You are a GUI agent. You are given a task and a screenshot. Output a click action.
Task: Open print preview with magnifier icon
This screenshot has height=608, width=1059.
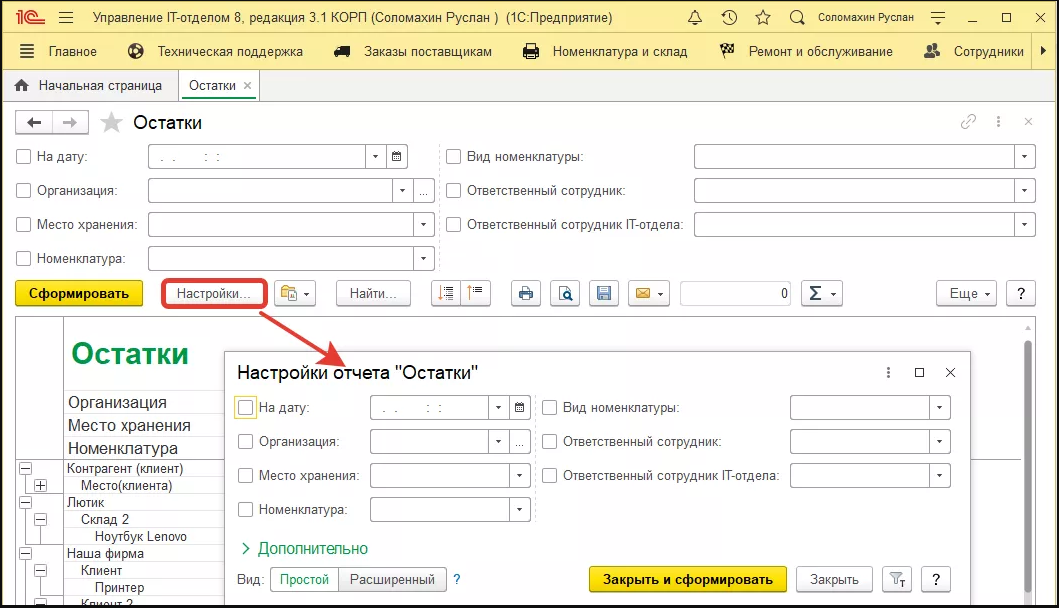[x=565, y=293]
